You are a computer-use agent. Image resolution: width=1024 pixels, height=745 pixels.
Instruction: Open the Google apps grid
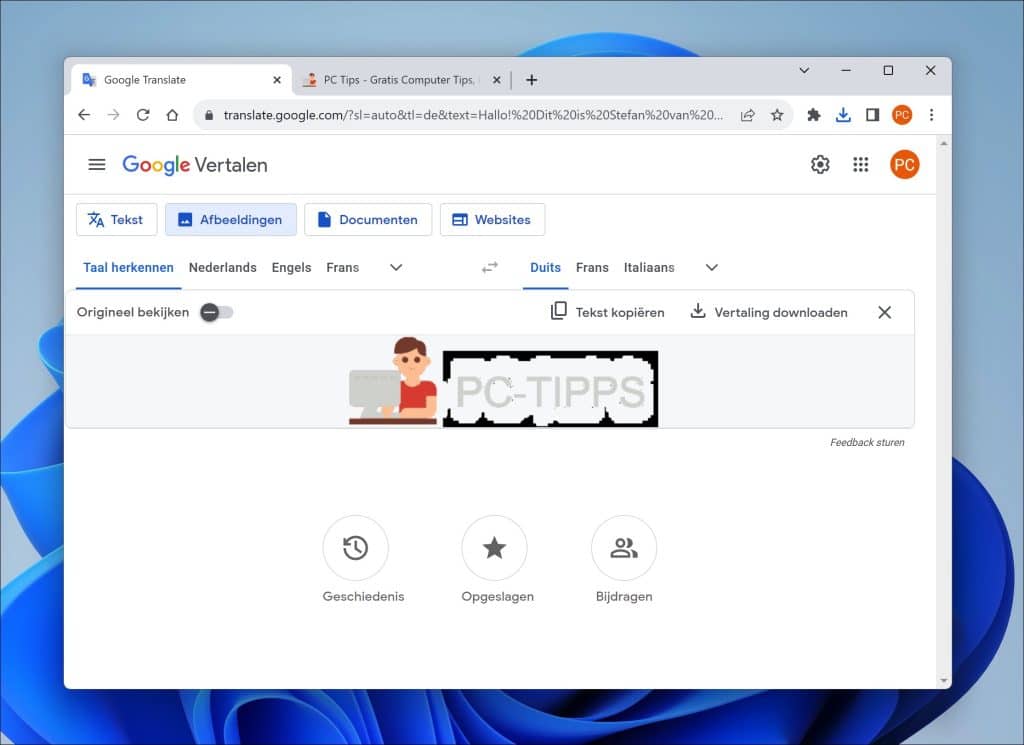(861, 165)
